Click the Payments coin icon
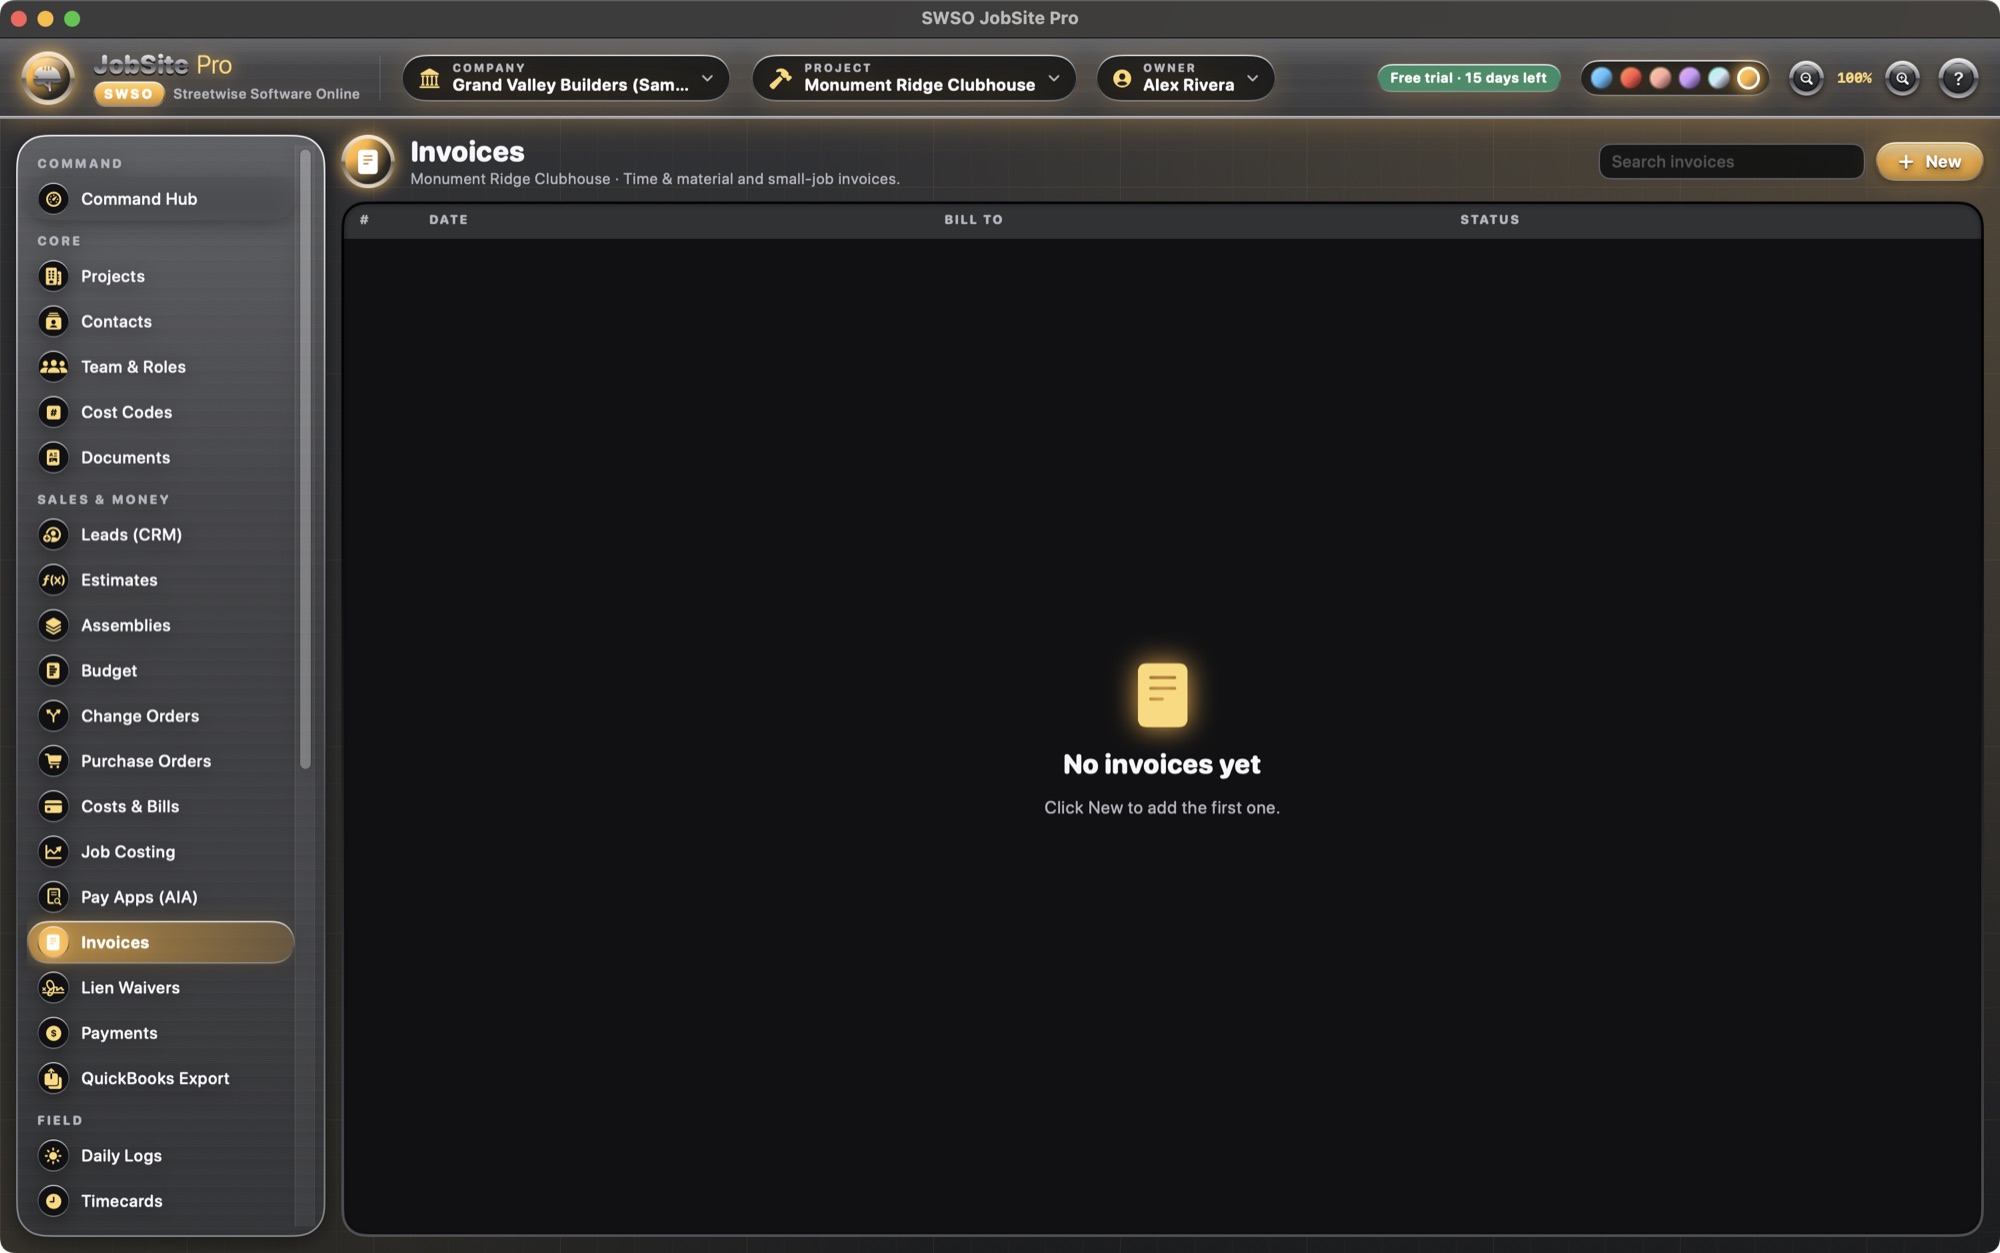The width and height of the screenshot is (2000, 1253). pyautogui.click(x=54, y=1033)
